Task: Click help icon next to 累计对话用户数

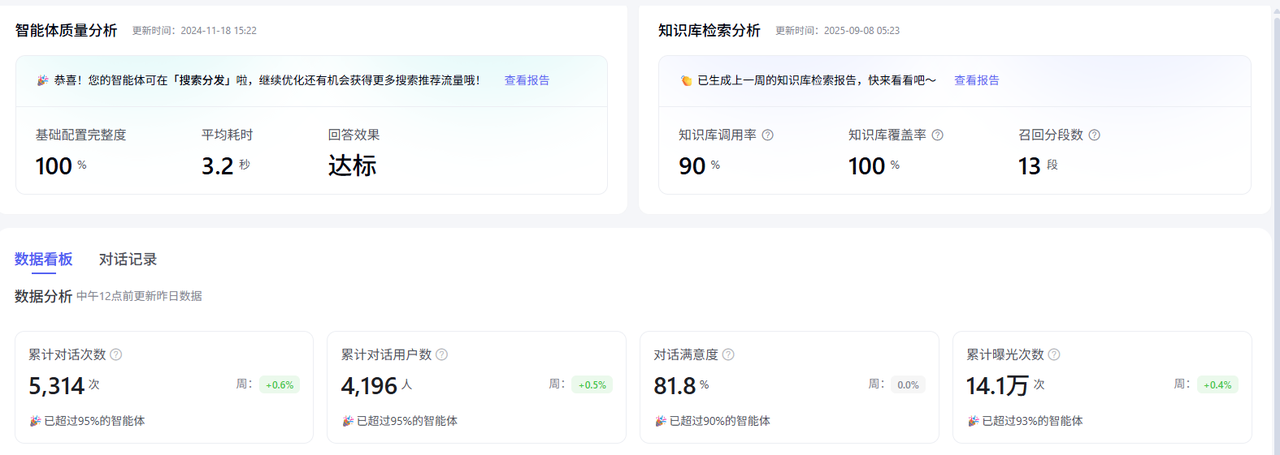Action: (x=442, y=354)
